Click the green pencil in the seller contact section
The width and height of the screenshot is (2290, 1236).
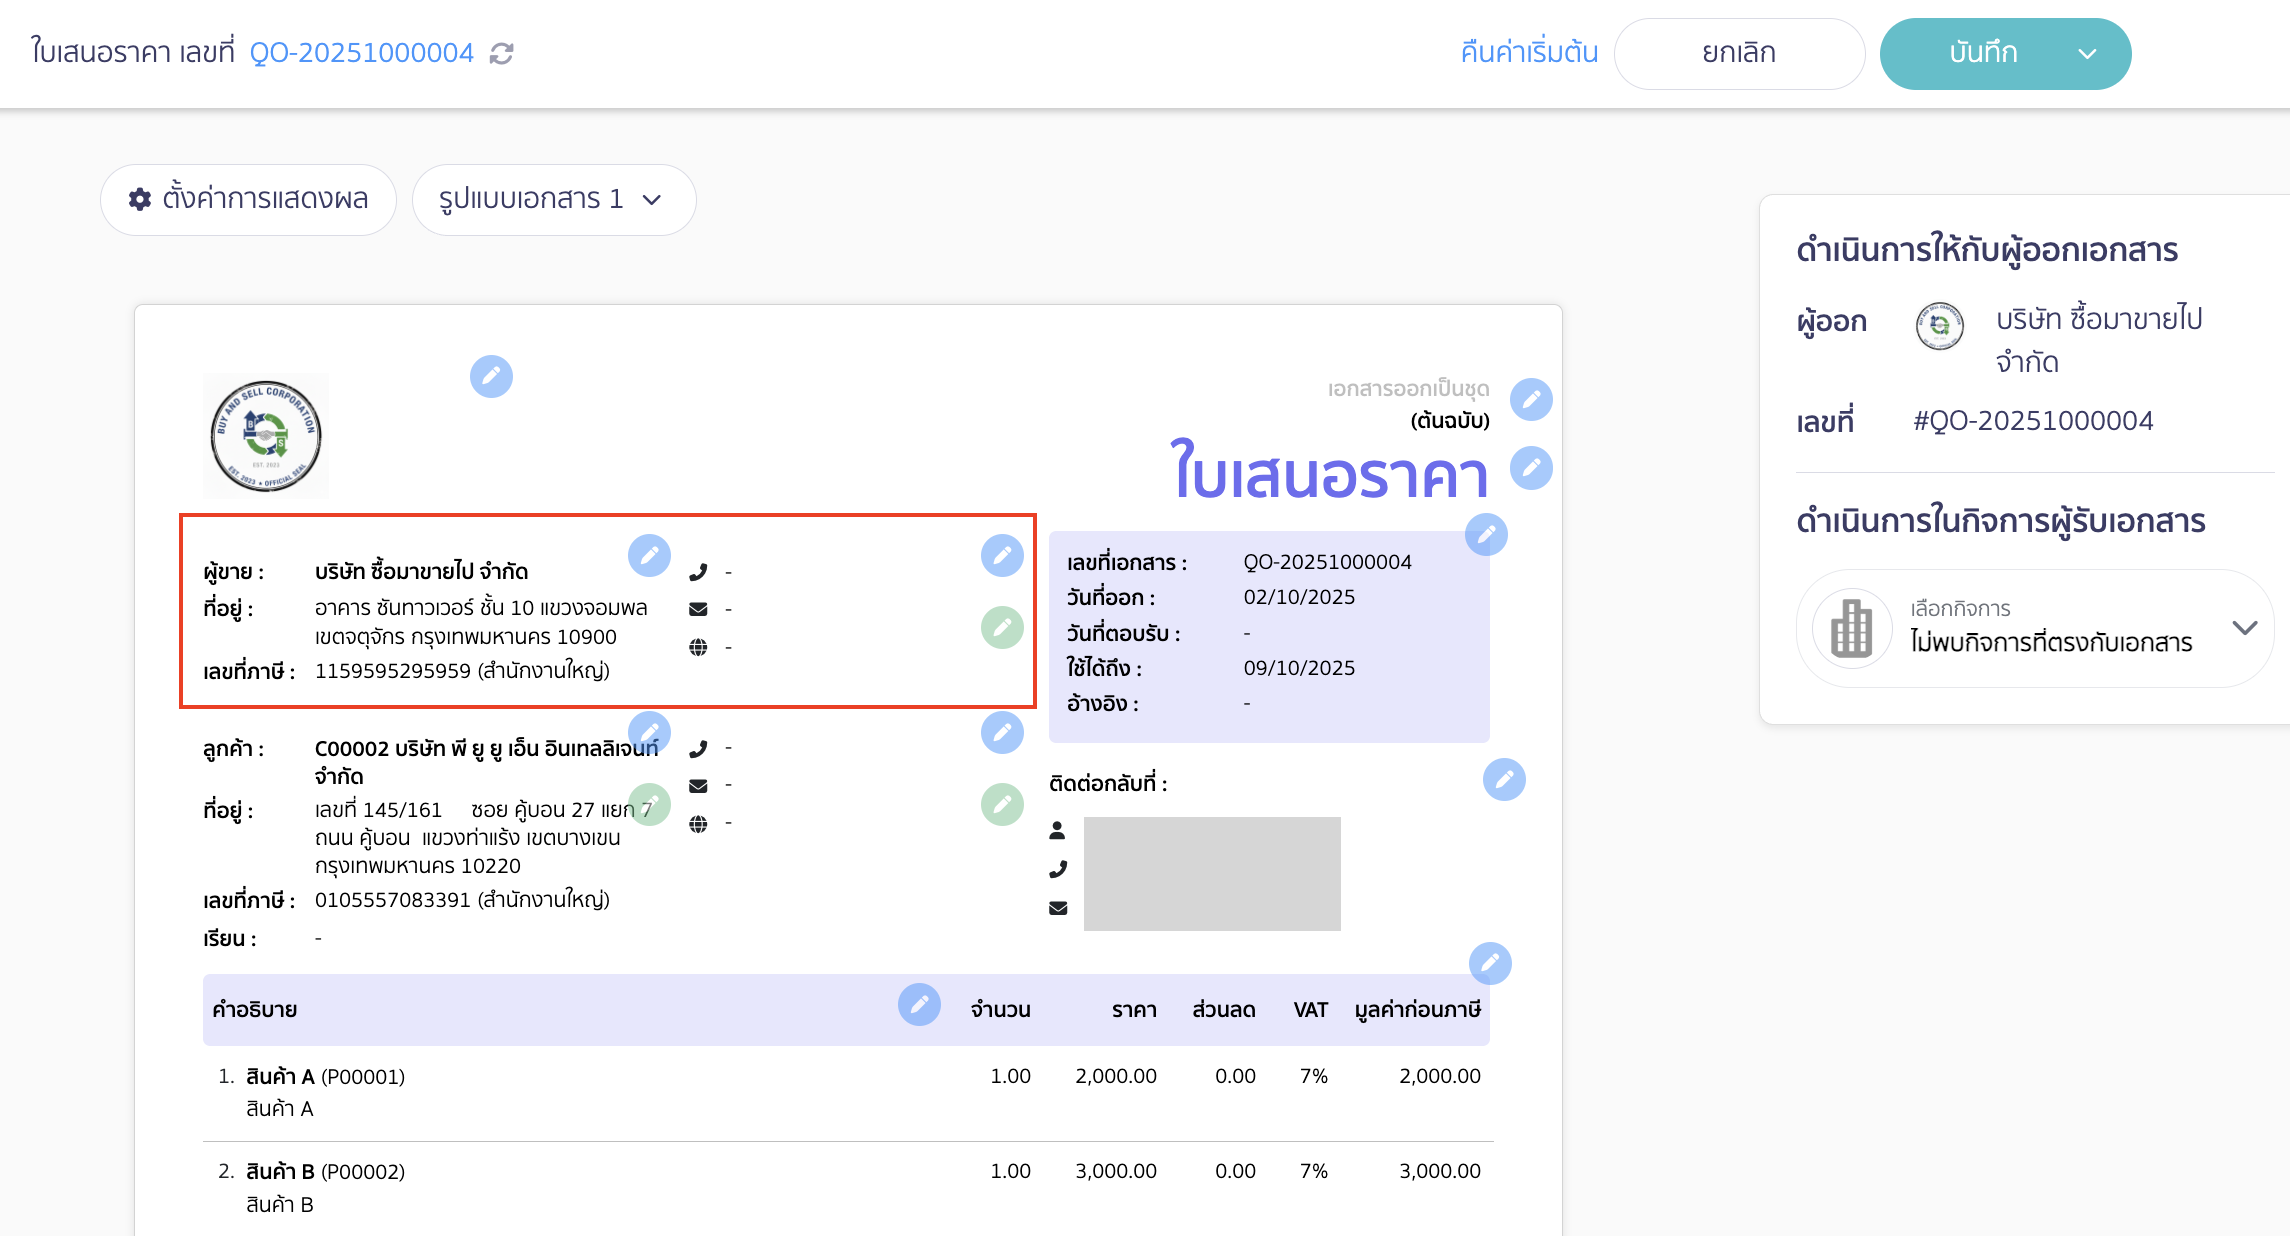point(1002,628)
